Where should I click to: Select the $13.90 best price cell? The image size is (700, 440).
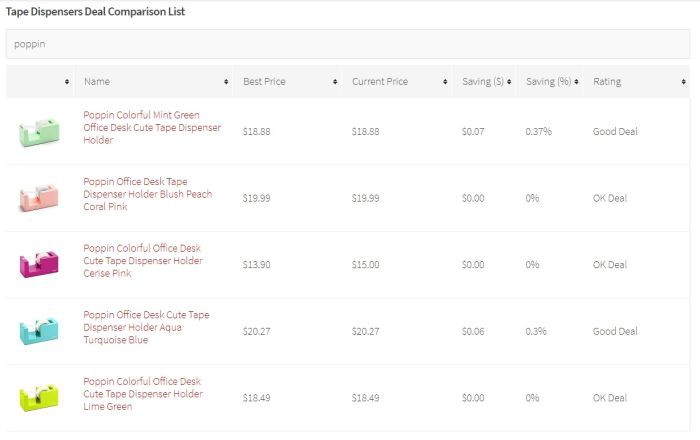tap(256, 265)
